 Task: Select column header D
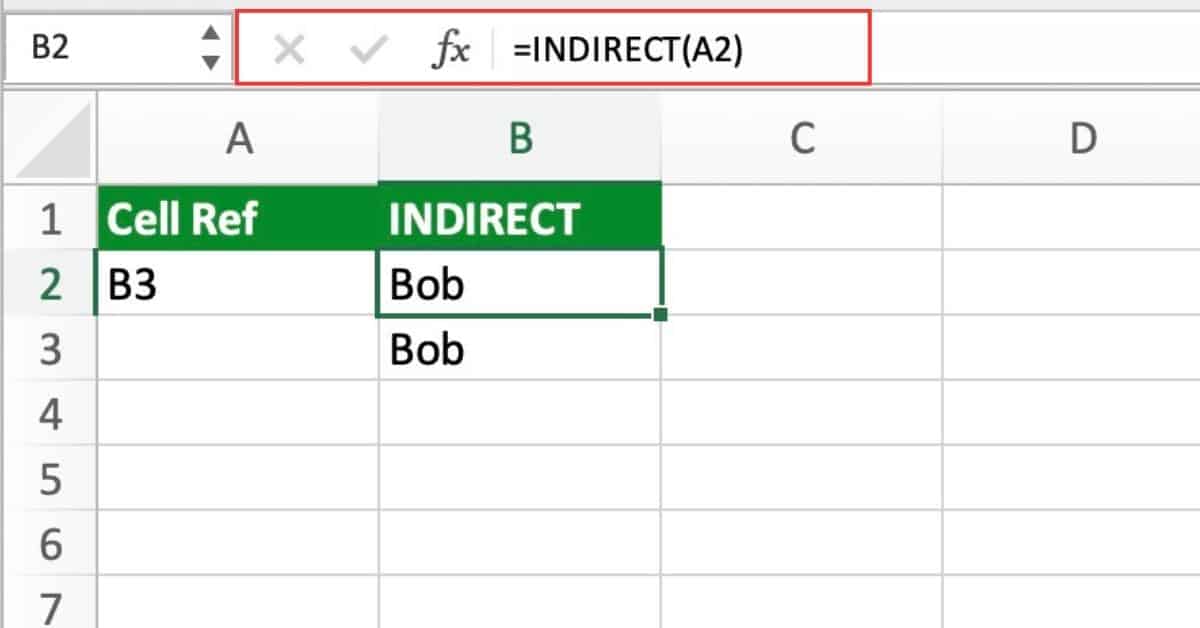point(1084,138)
